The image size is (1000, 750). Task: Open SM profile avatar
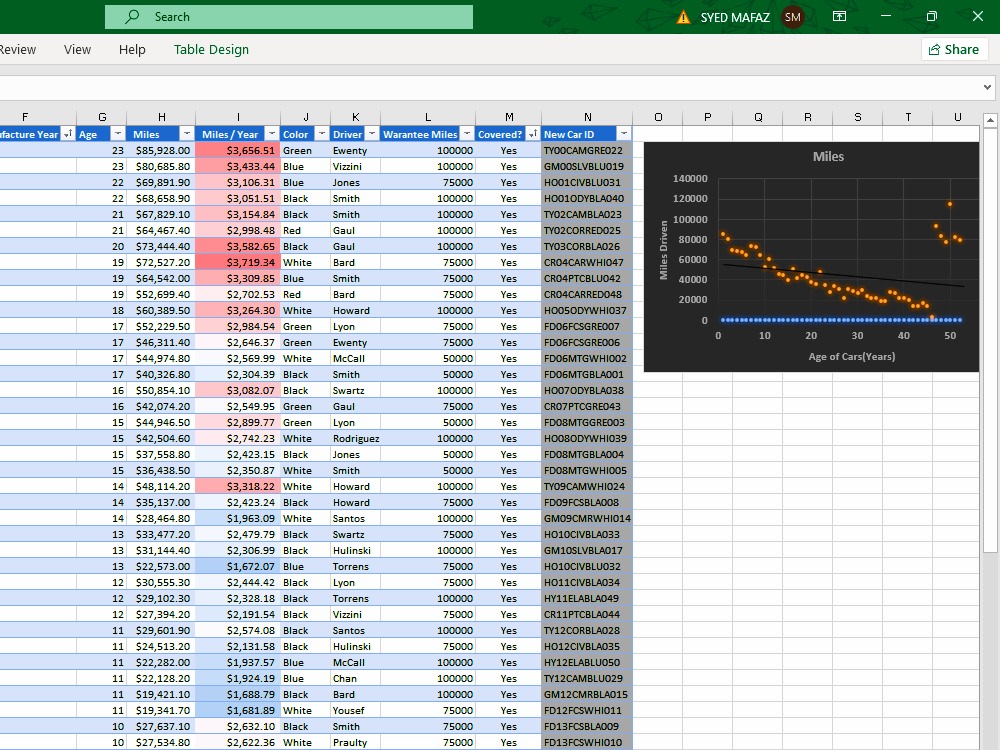pyautogui.click(x=793, y=17)
